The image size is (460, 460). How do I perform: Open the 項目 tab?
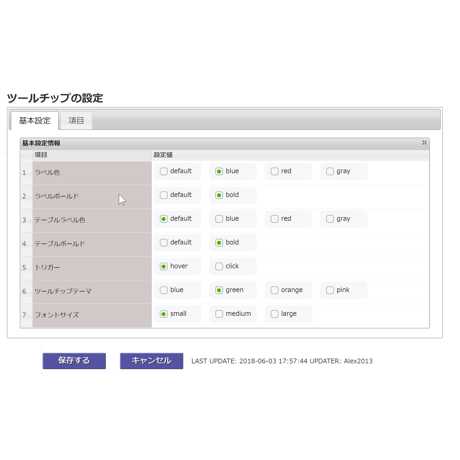[x=76, y=120]
